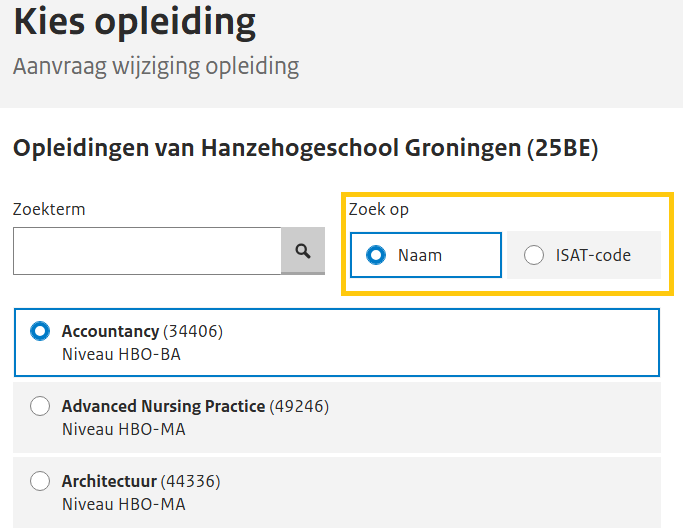
Task: Select the Naam radio button circle
Action: [376, 255]
